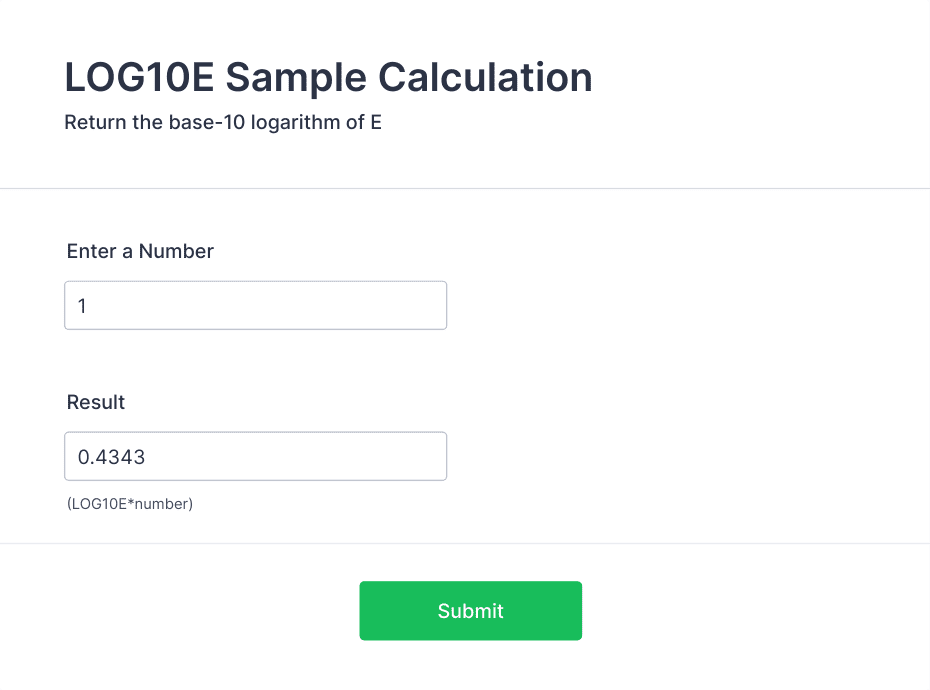This screenshot has height=690, width=930.
Task: Select the number 1 in the input box
Action: (82, 306)
